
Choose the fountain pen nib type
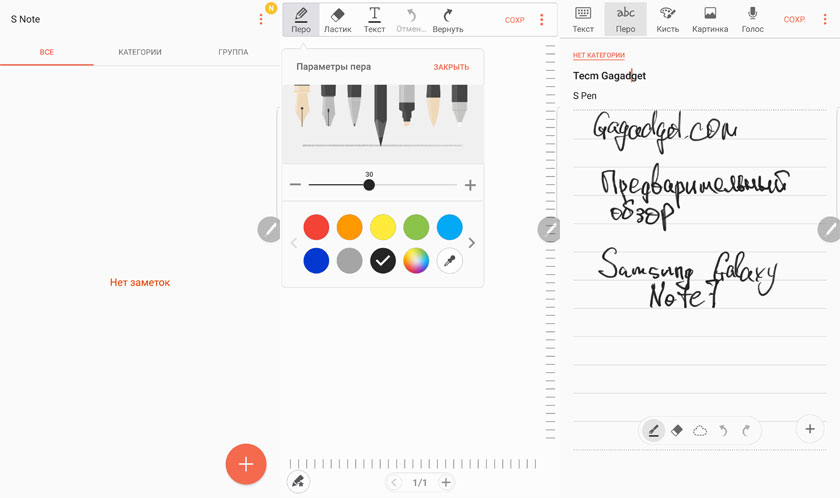[x=302, y=105]
